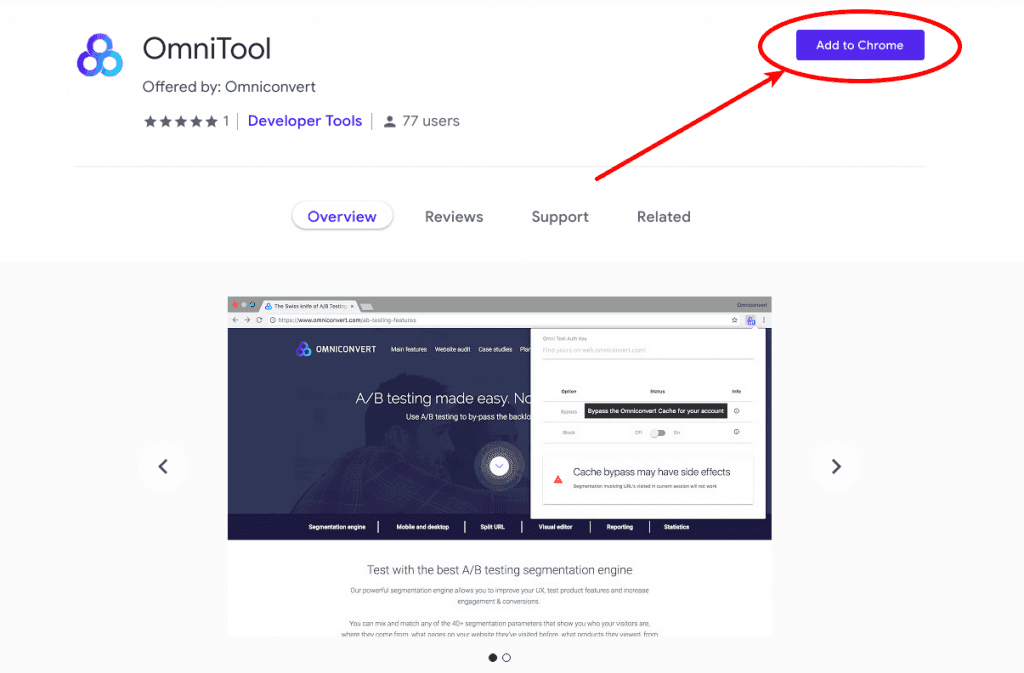The image size is (1024, 673).
Task: Click the OmniTool extension logo
Action: point(100,55)
